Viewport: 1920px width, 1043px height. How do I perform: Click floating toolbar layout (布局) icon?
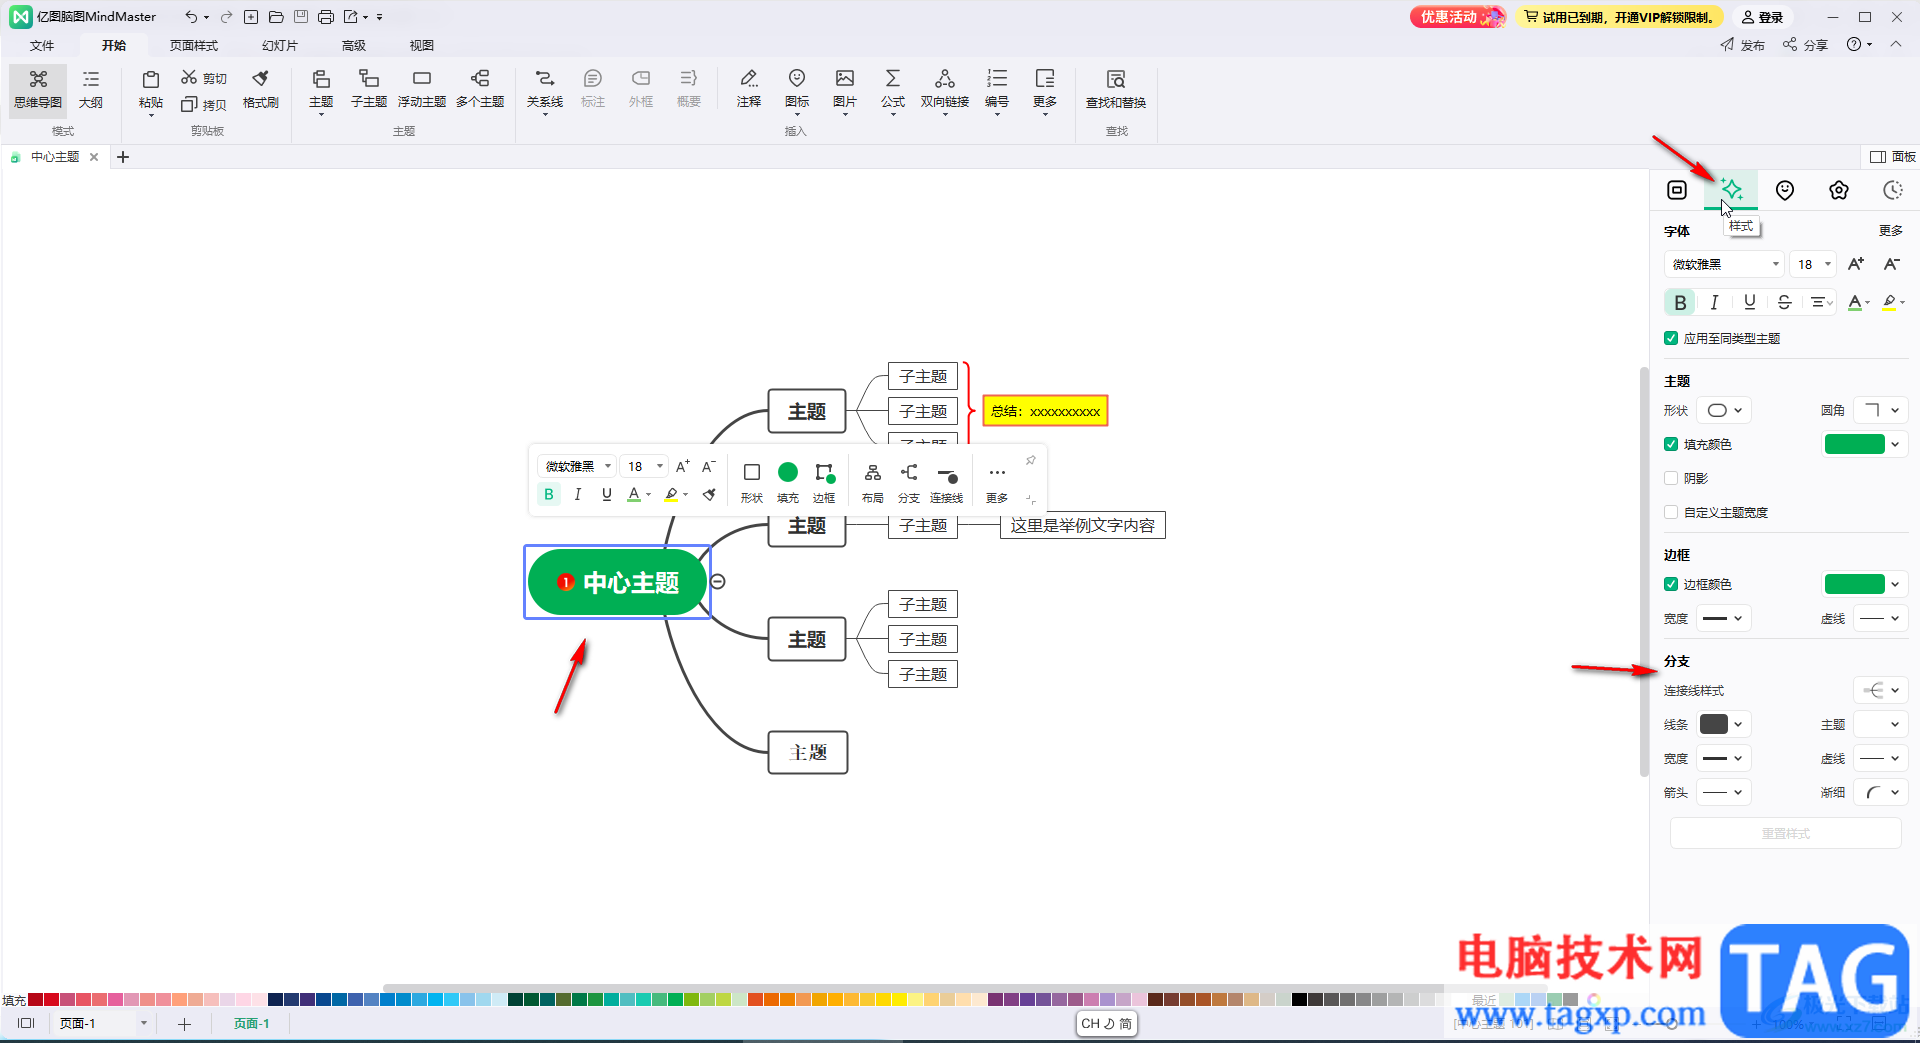click(x=873, y=481)
